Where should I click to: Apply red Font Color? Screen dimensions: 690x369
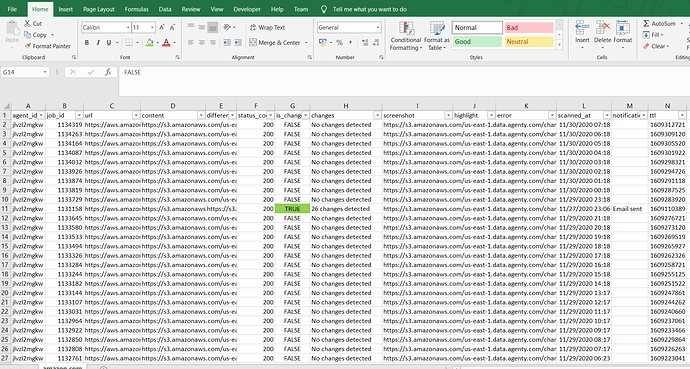166,43
